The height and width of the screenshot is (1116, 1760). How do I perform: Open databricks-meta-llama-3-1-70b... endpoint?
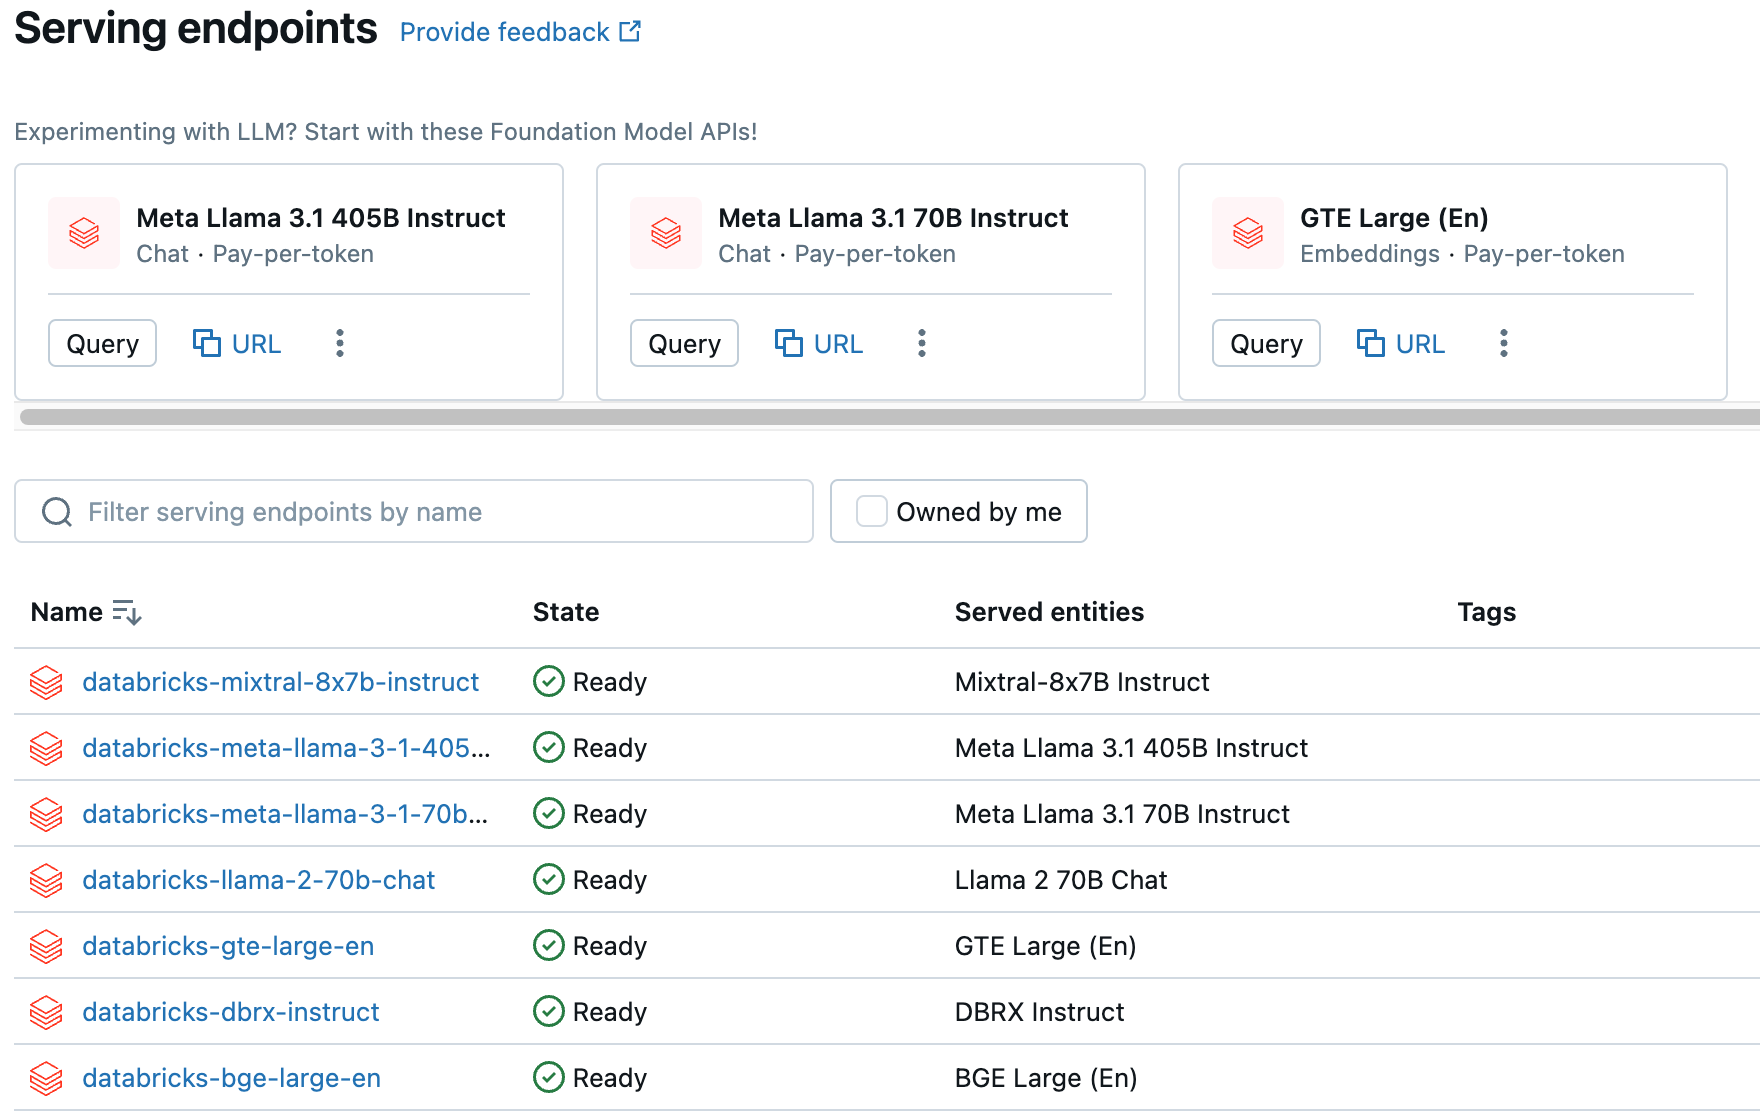click(x=285, y=814)
